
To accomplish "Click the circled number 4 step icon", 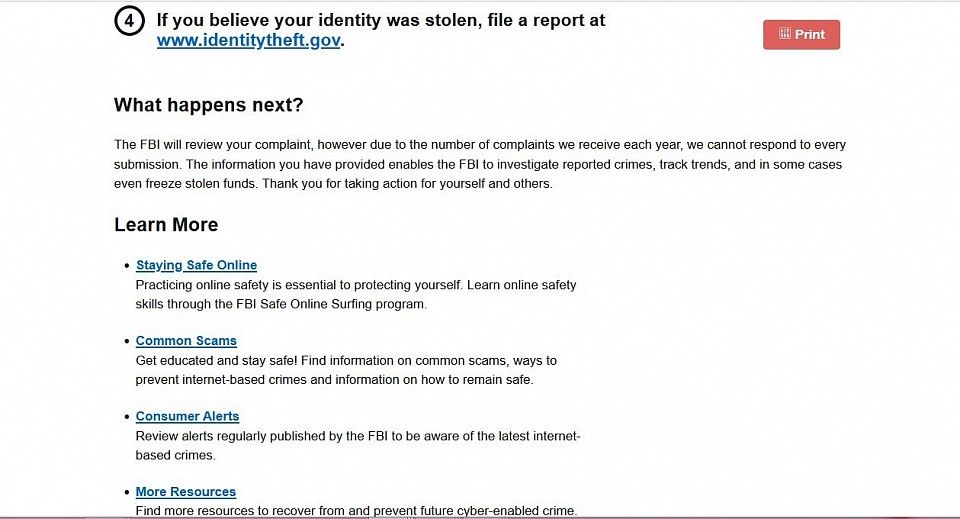I will 129,20.
